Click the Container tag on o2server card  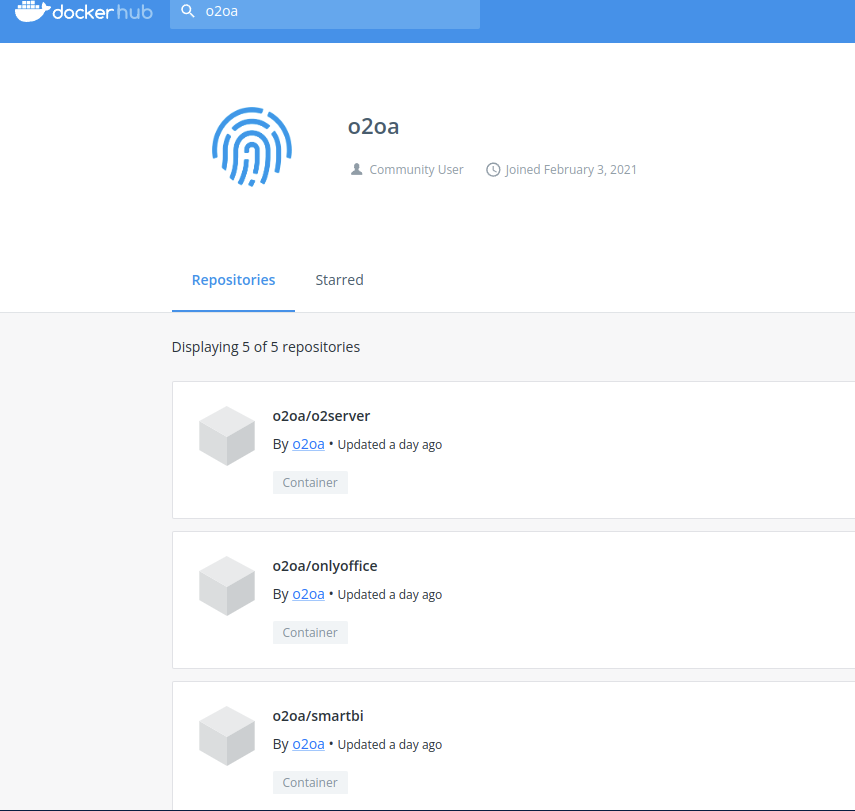tap(310, 483)
